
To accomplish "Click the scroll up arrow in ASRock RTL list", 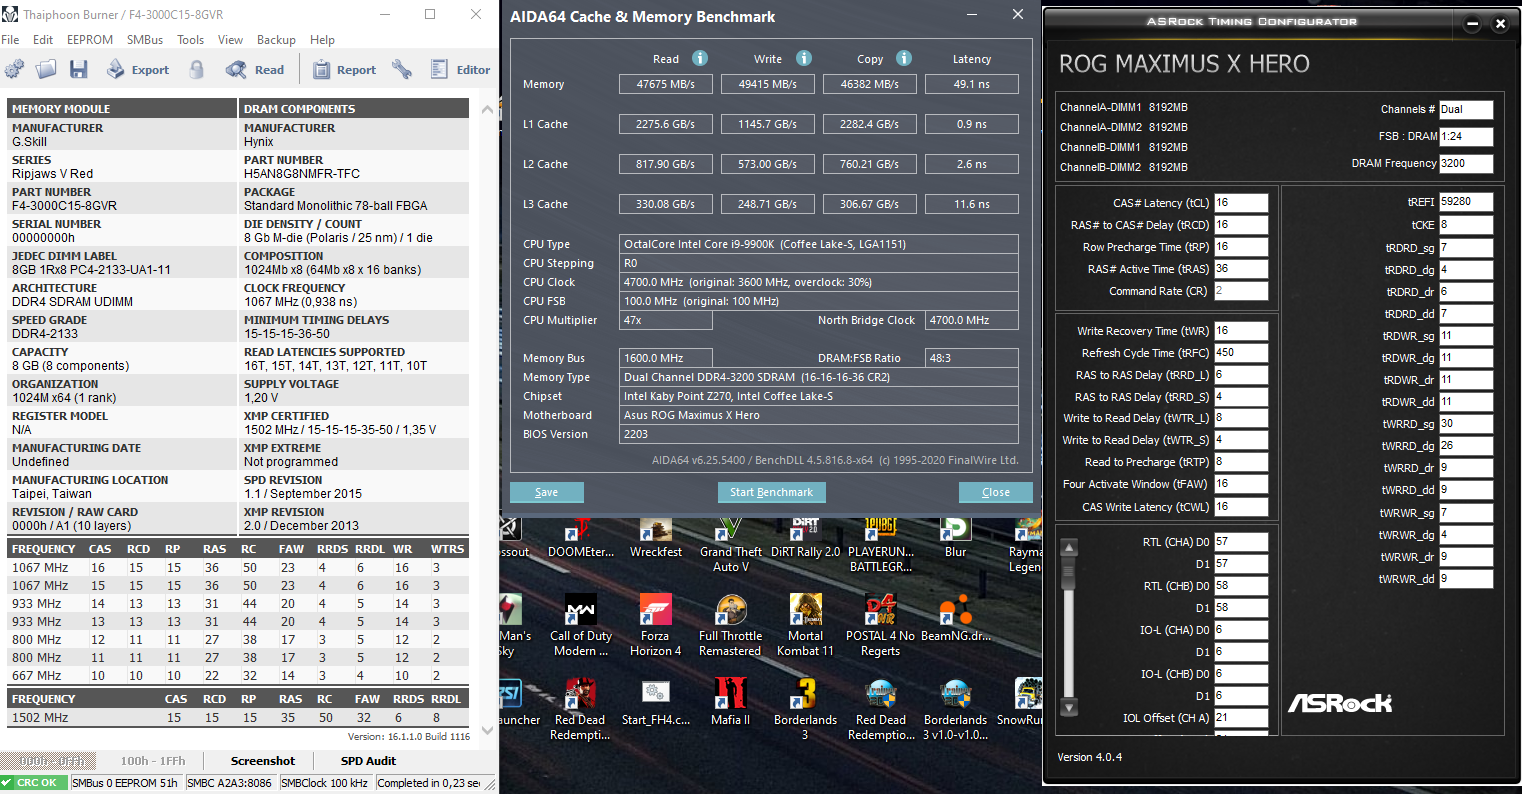I will coord(1069,547).
